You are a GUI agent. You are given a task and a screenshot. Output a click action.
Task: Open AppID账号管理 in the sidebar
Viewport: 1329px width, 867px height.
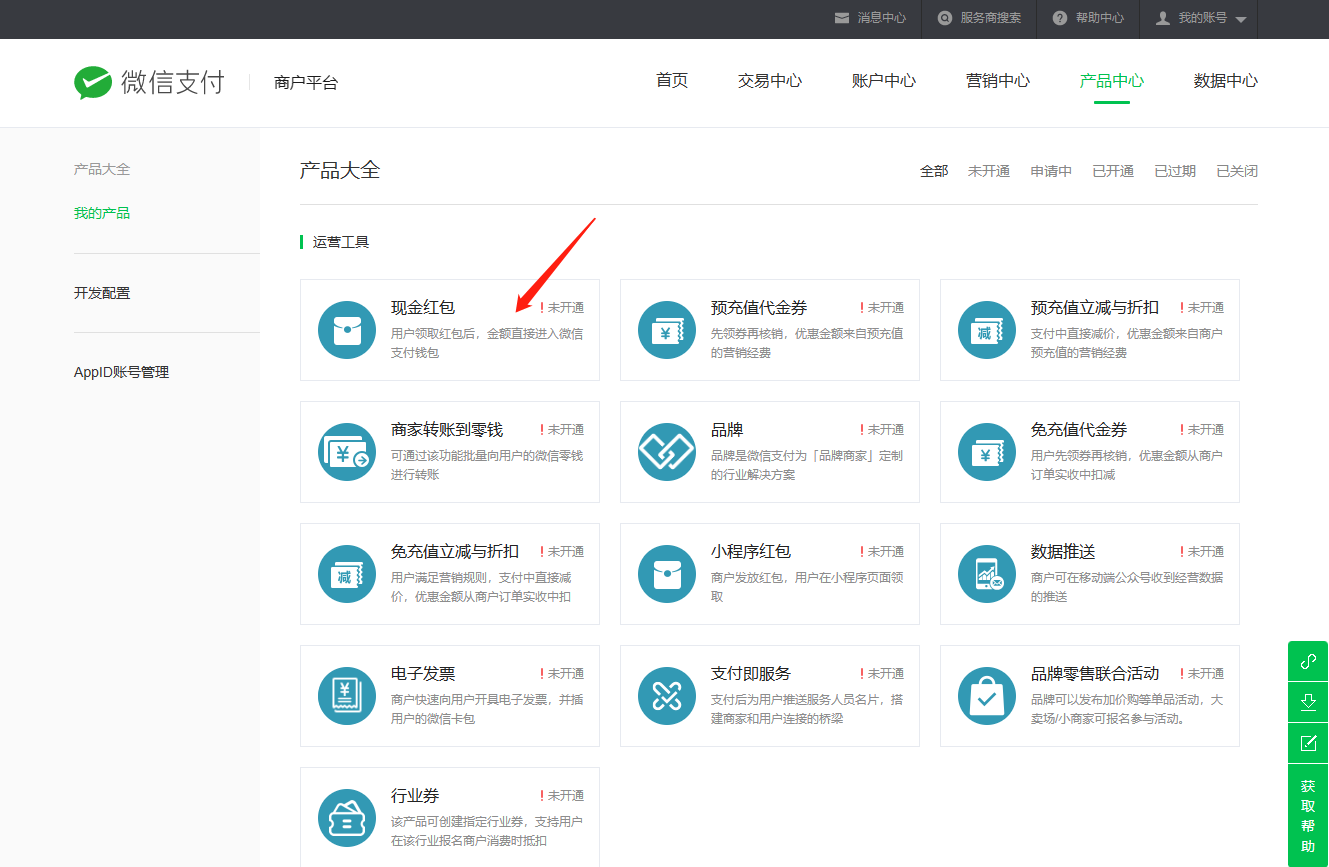[x=121, y=372]
